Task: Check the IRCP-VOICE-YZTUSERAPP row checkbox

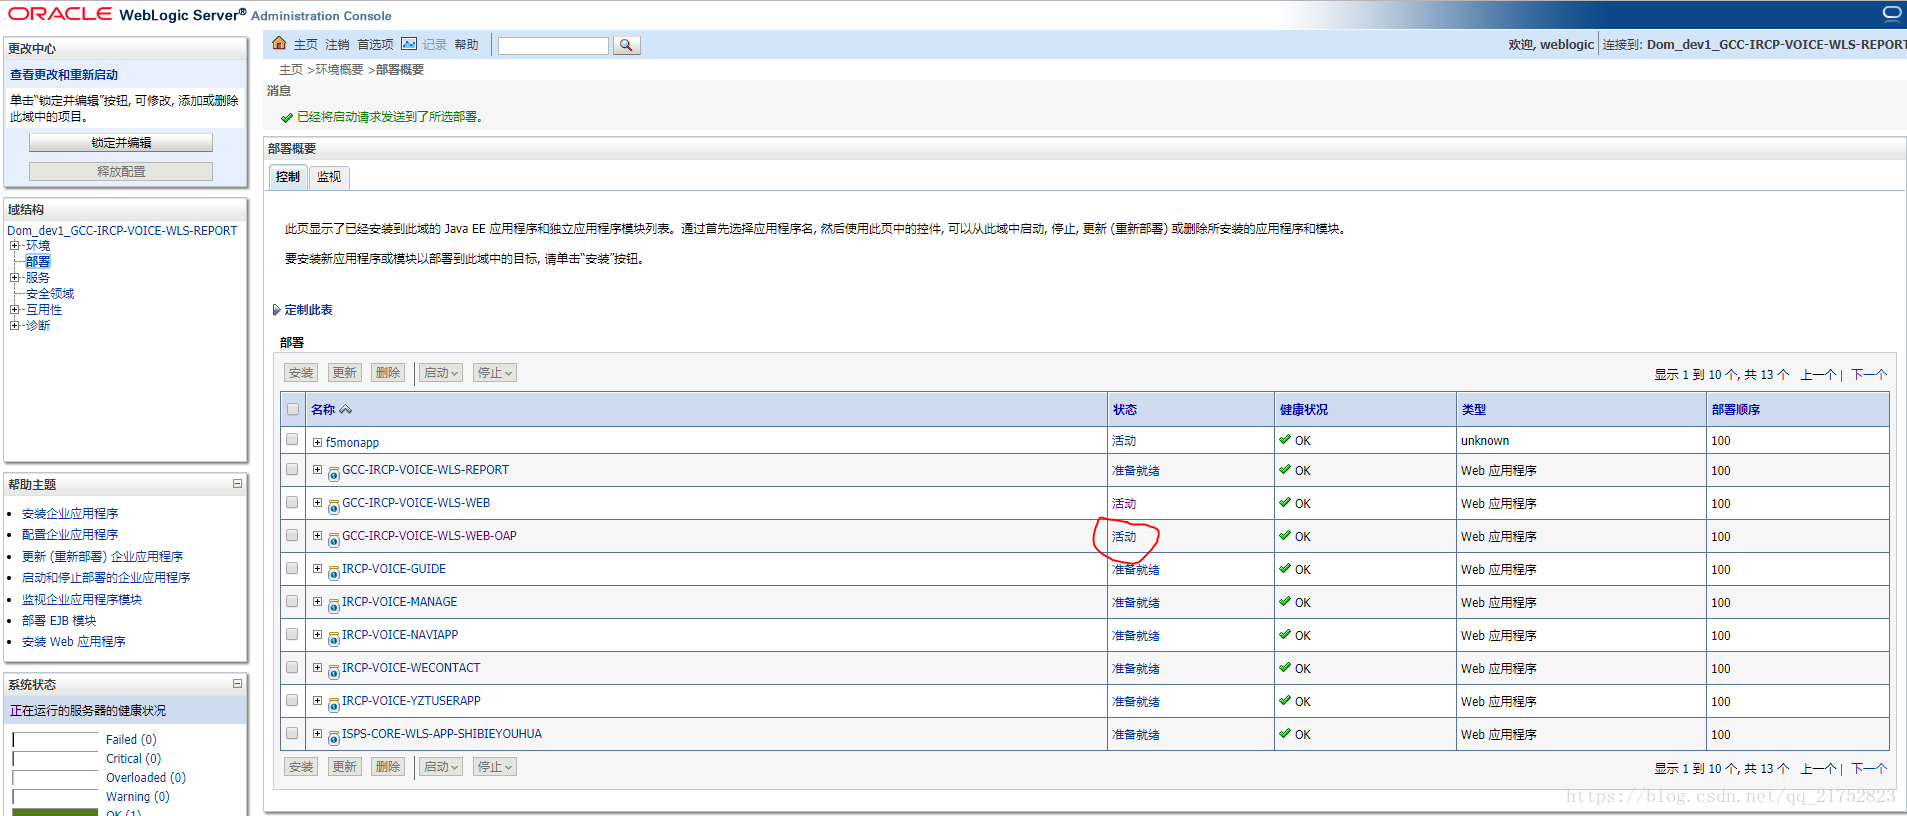Action: (292, 700)
